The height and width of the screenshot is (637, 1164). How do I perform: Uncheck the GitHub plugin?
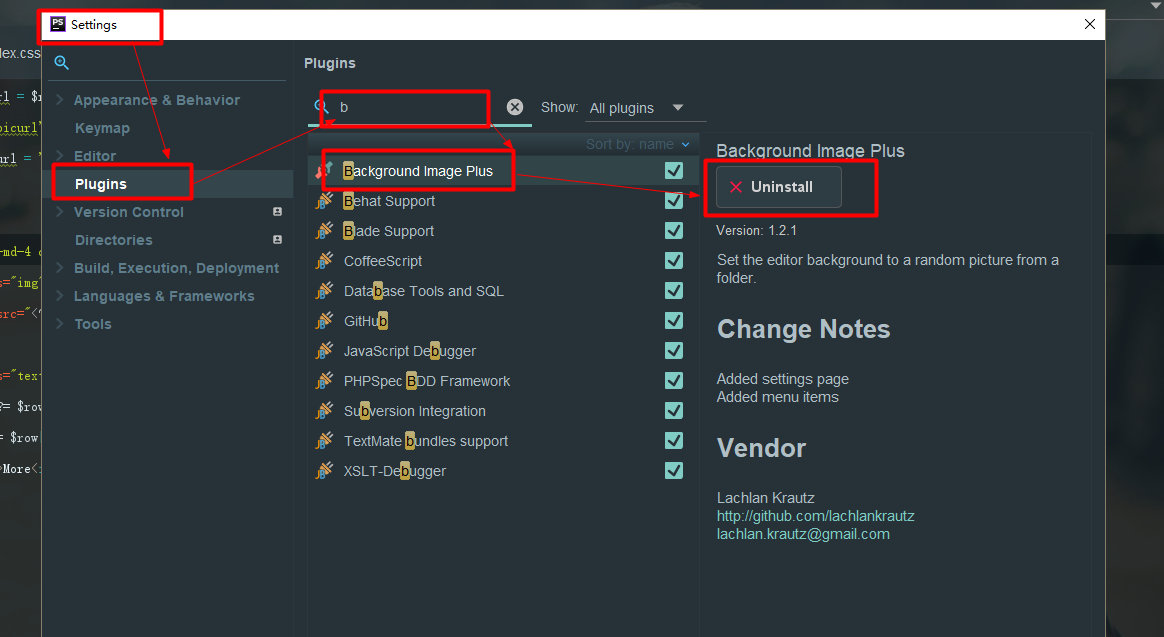(x=674, y=321)
